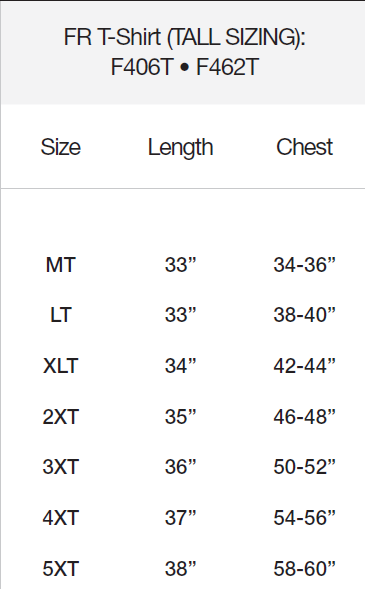Click the Size column header

click(x=60, y=147)
